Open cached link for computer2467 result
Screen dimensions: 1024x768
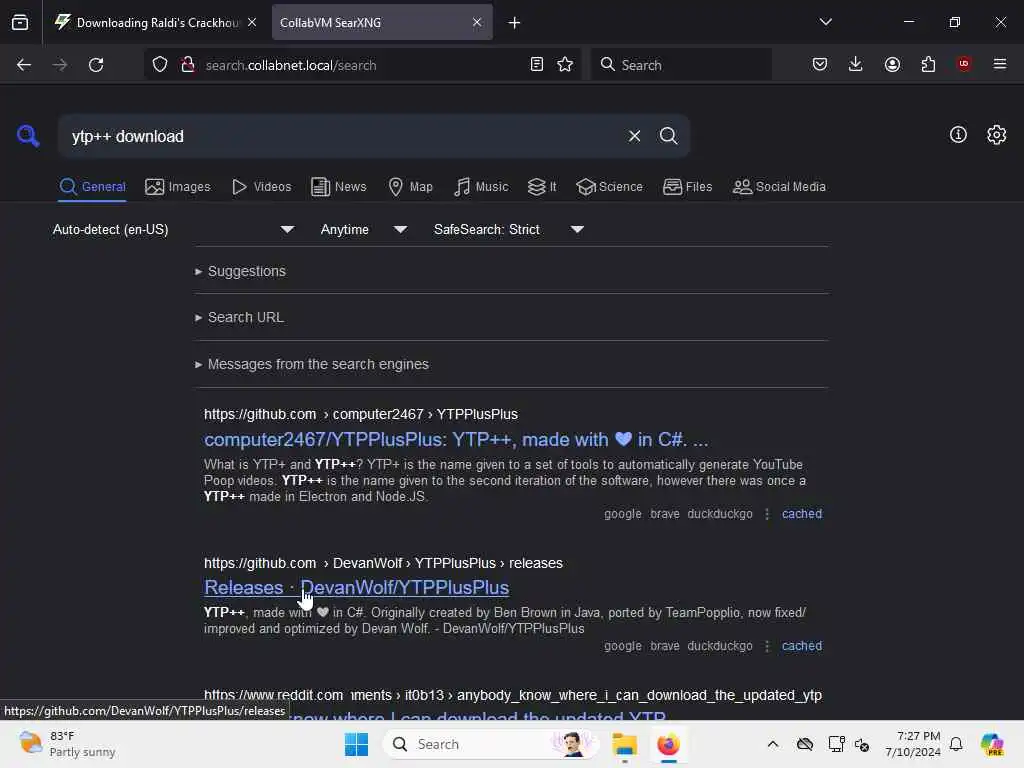pyautogui.click(x=801, y=514)
